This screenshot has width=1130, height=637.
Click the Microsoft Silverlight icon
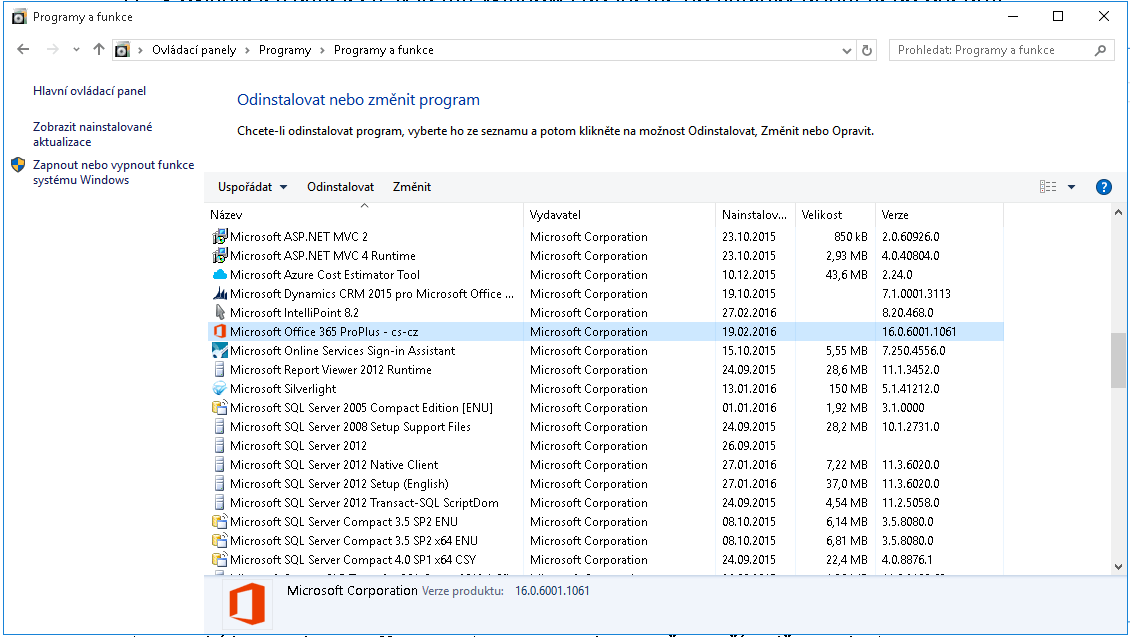pos(220,389)
